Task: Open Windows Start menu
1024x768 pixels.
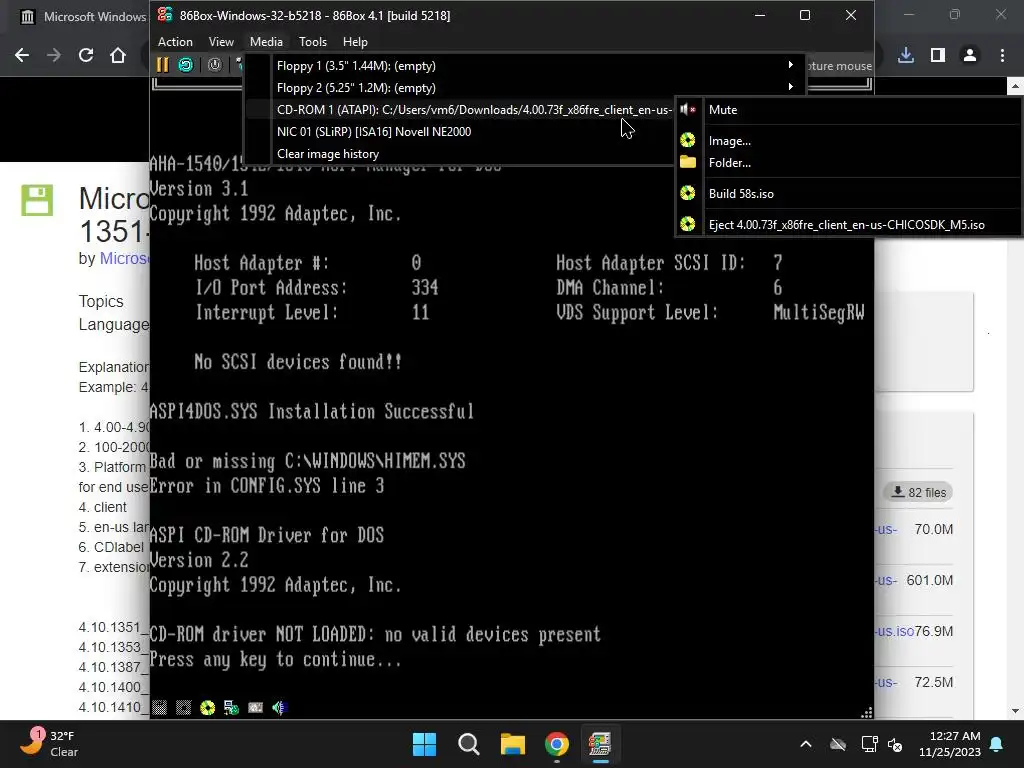Action: coord(424,744)
